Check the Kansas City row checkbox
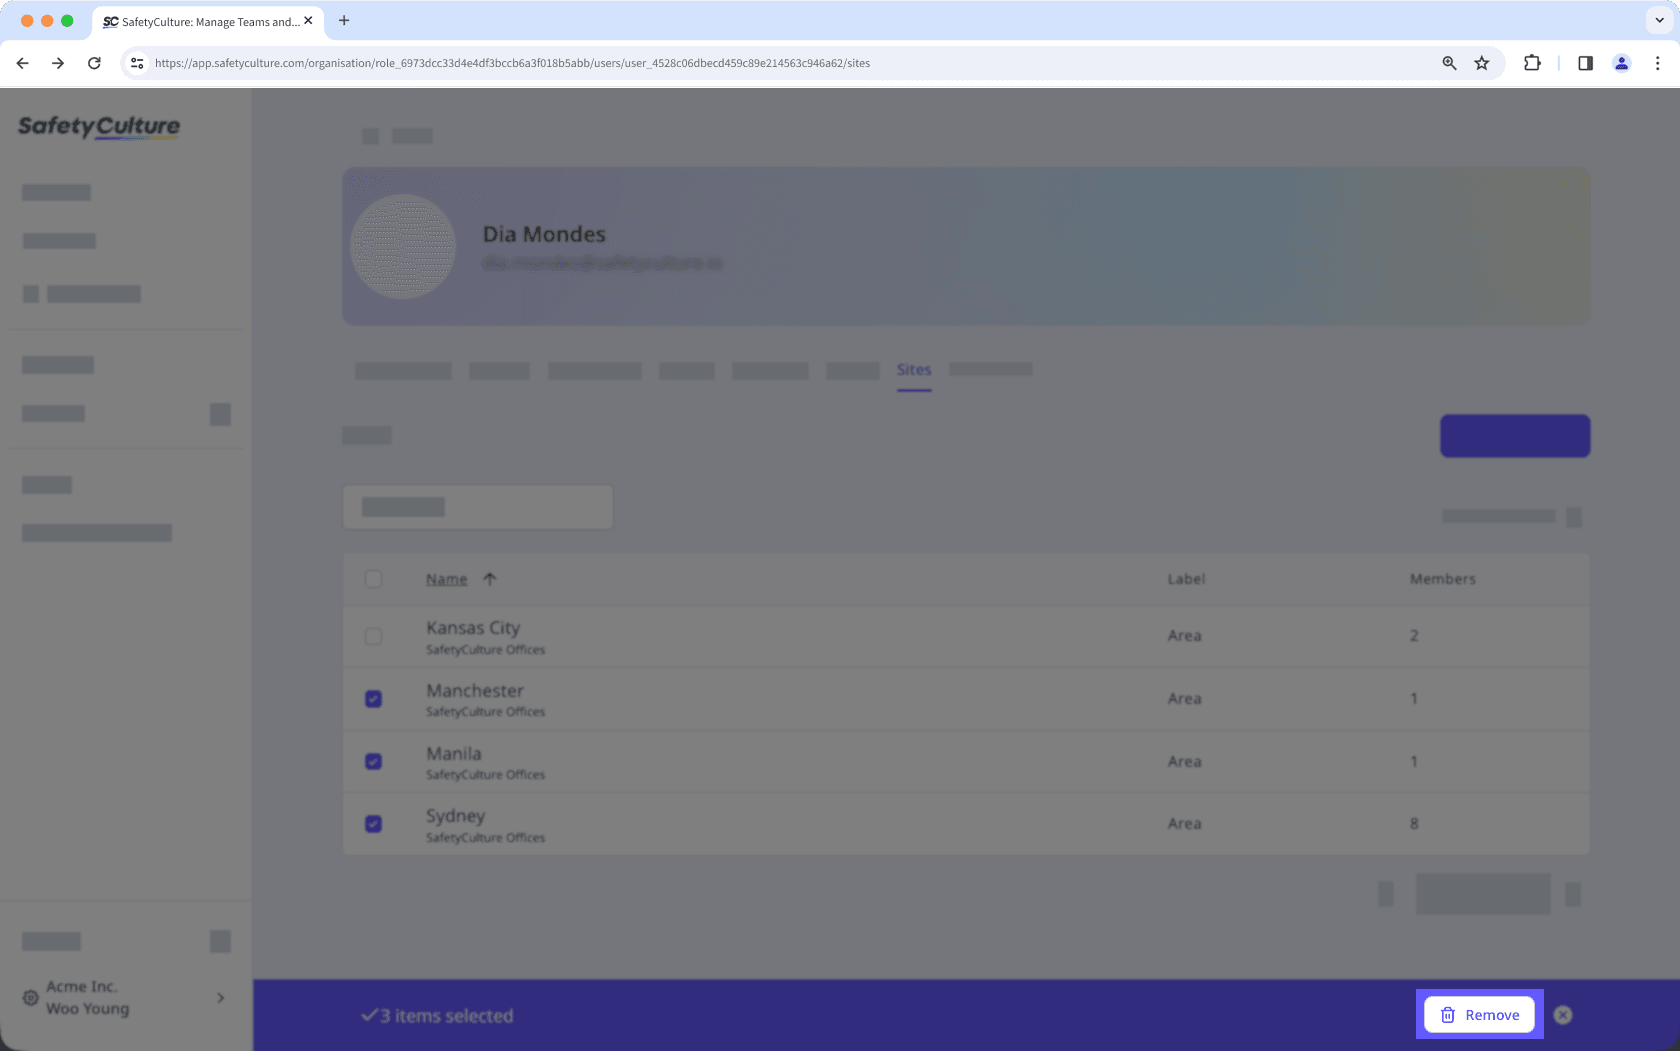The image size is (1680, 1051). point(373,636)
